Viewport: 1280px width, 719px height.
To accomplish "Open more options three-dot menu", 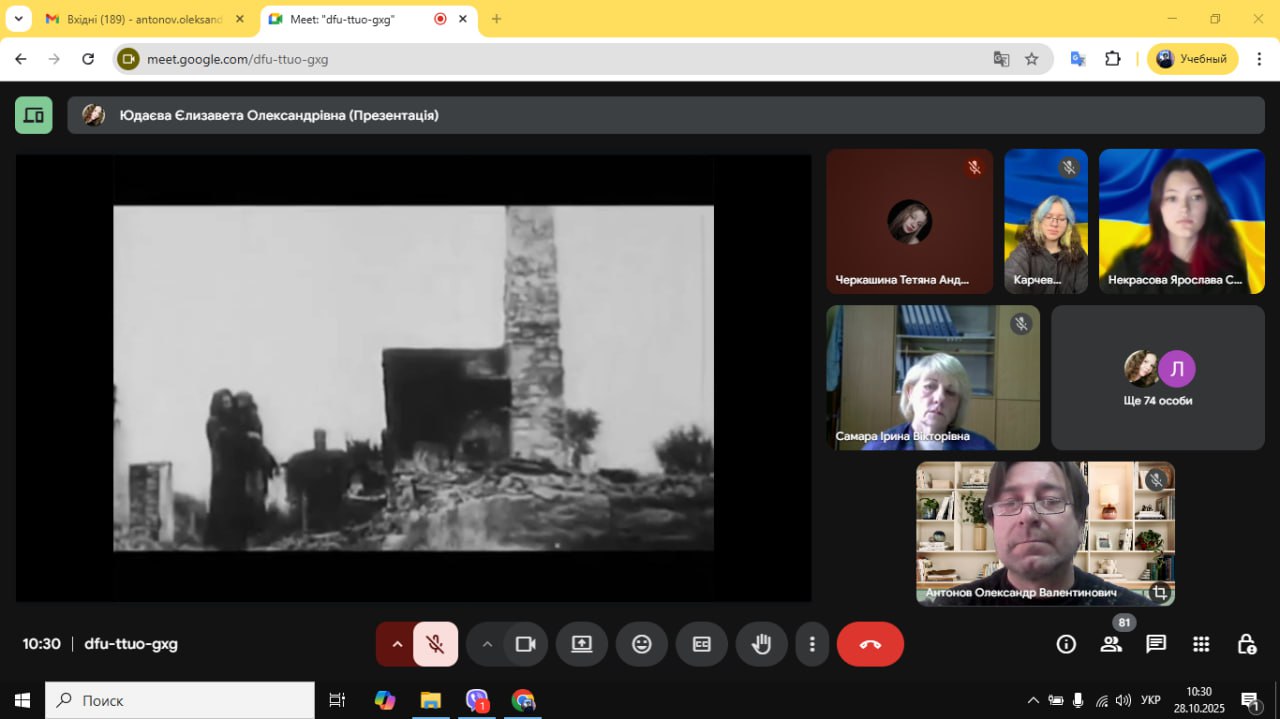I will 813,644.
